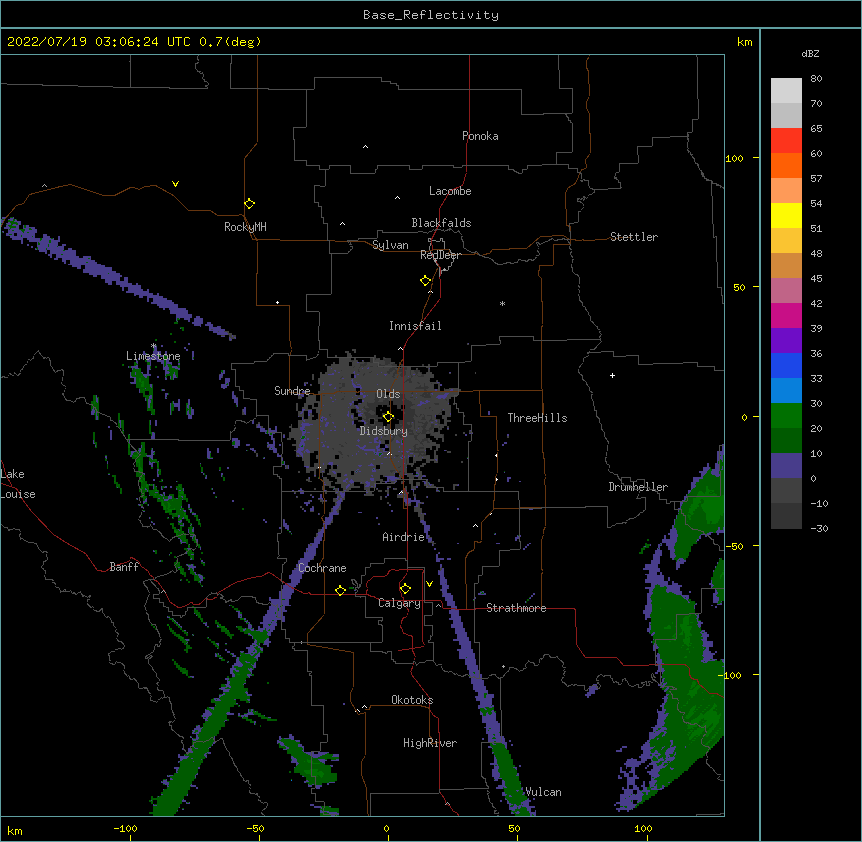Click the HighRiver town label
The height and width of the screenshot is (842, 862).
coord(430,743)
